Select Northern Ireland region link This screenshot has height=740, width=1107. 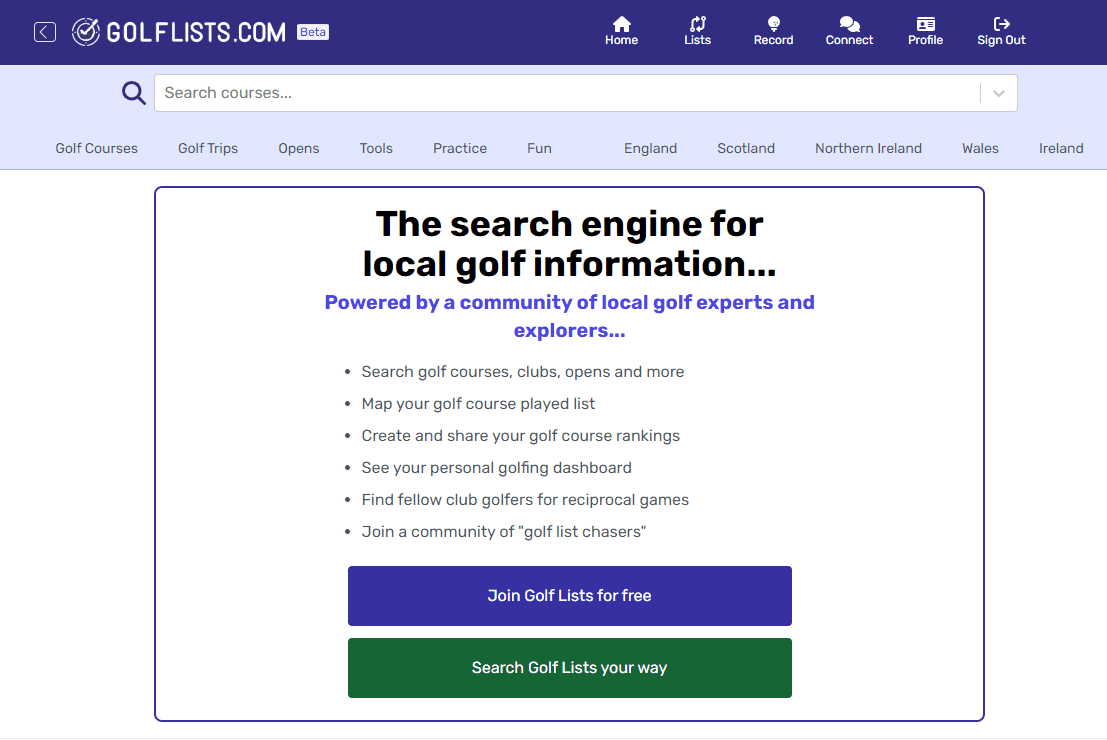tap(868, 148)
